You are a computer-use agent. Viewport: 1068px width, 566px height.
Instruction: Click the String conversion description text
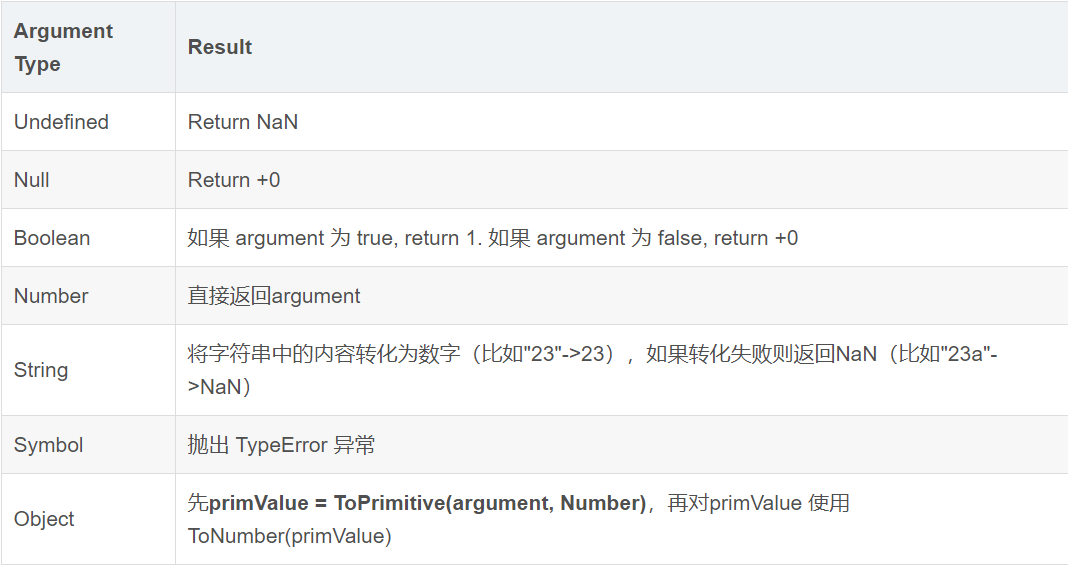[593, 370]
